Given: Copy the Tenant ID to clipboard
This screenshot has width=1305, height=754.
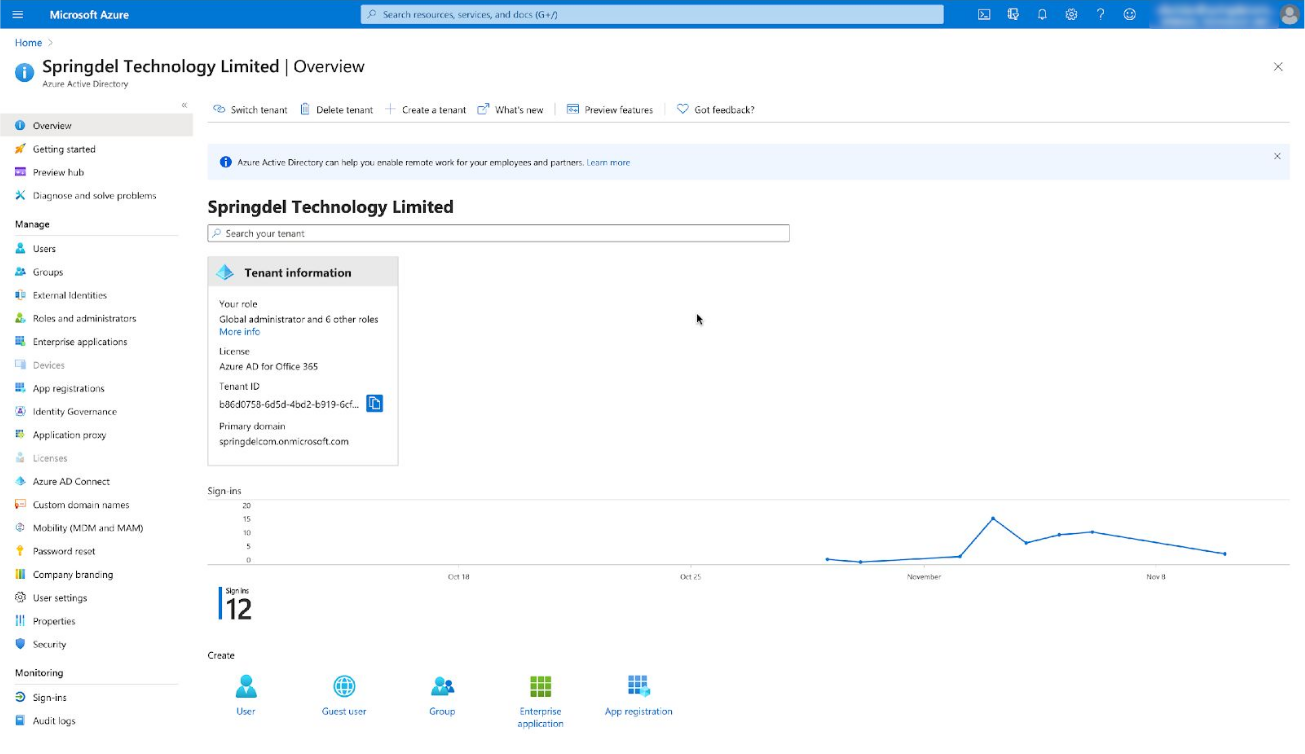Looking at the screenshot, I should tap(374, 403).
